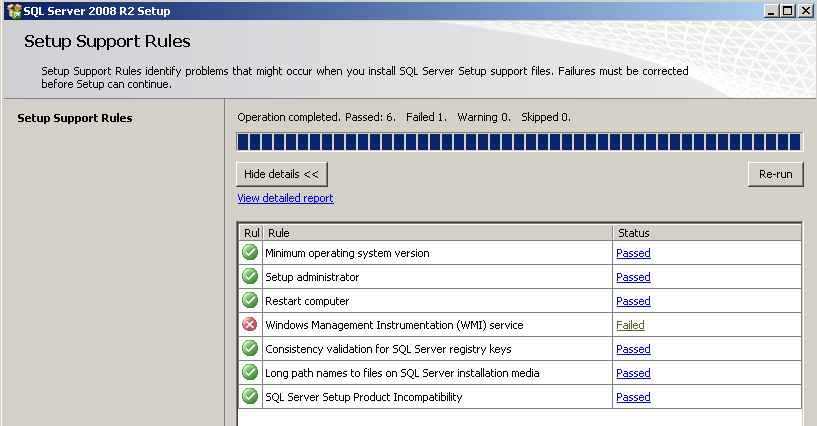Minimize the SQL Server Setup window
The height and width of the screenshot is (426, 817).
pos(772,10)
